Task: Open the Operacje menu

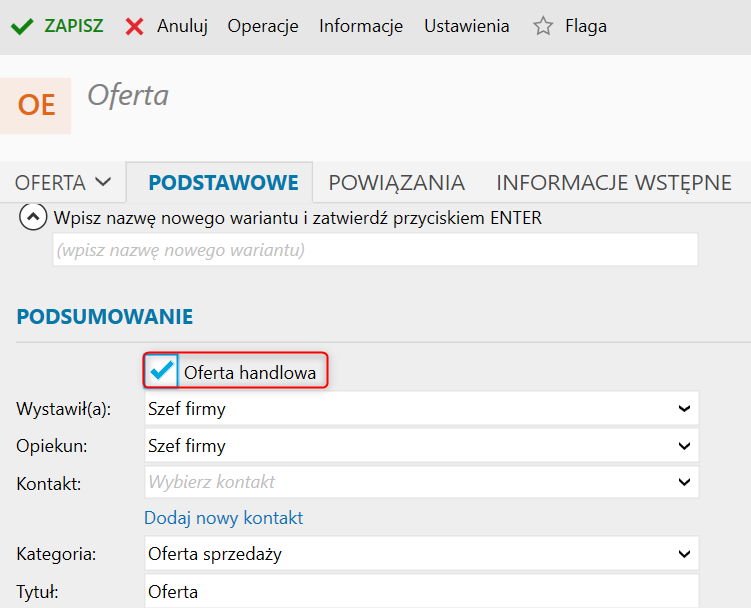Action: click(263, 26)
